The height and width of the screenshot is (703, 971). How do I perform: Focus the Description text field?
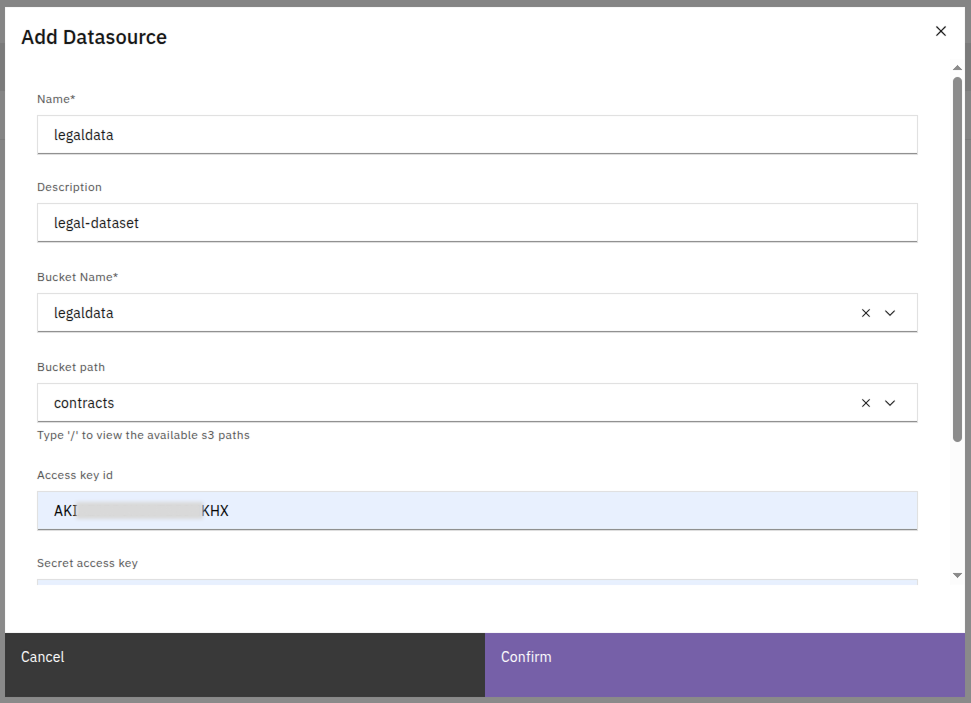(x=476, y=223)
